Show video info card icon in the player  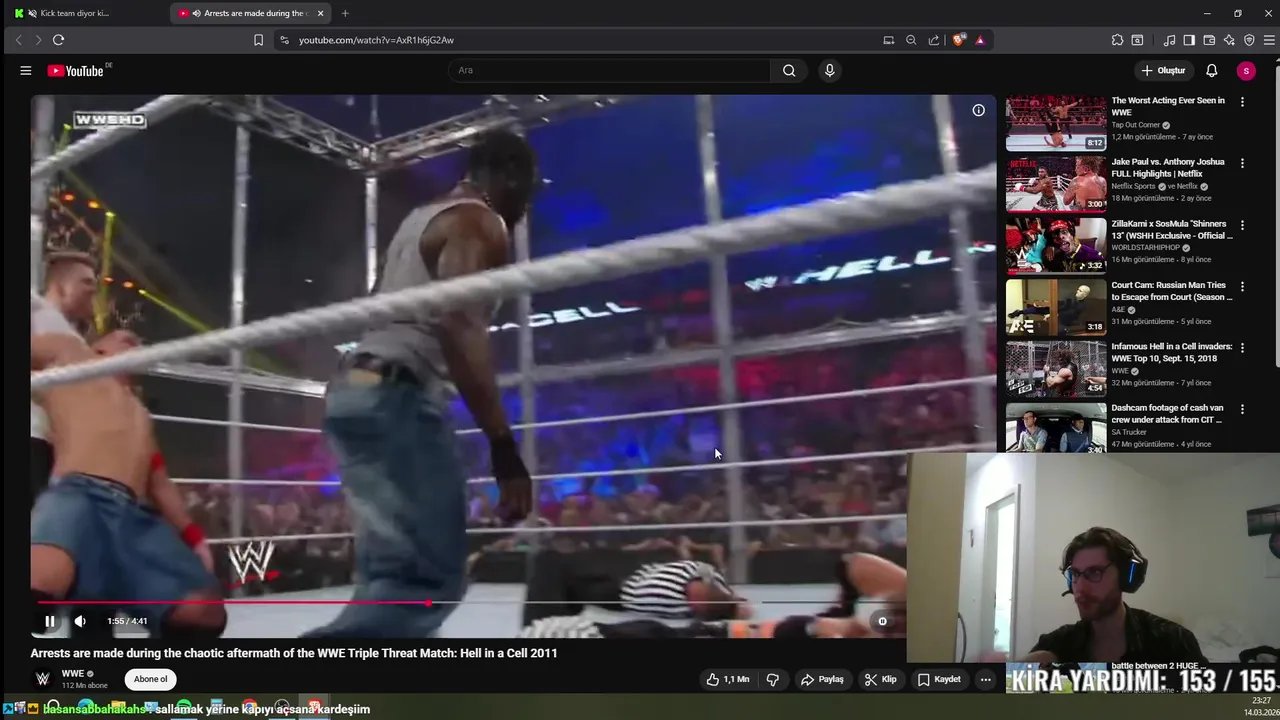978,110
